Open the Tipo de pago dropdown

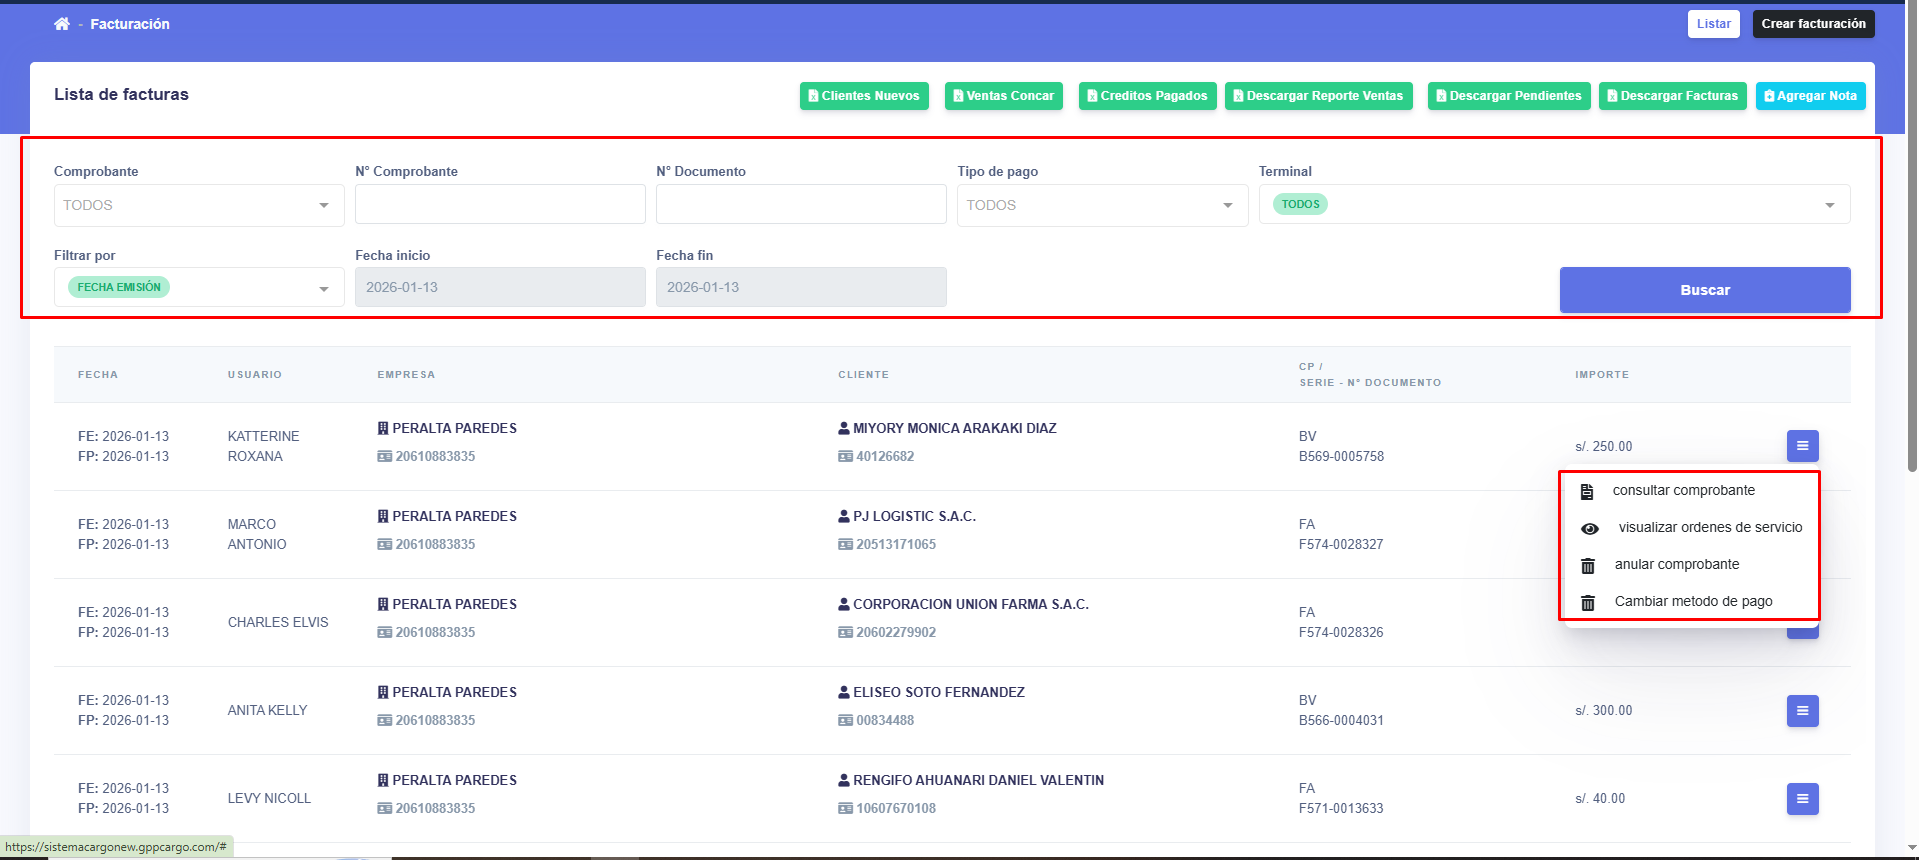pyautogui.click(x=1101, y=205)
